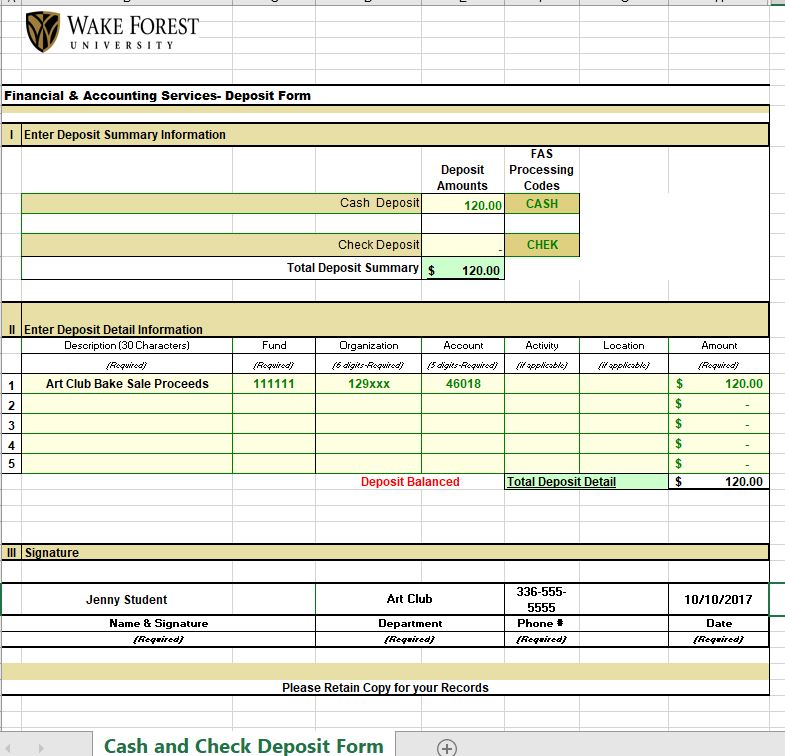Image resolution: width=785 pixels, height=756 pixels.
Task: Click Please Retain Copy for your Records
Action: point(385,687)
